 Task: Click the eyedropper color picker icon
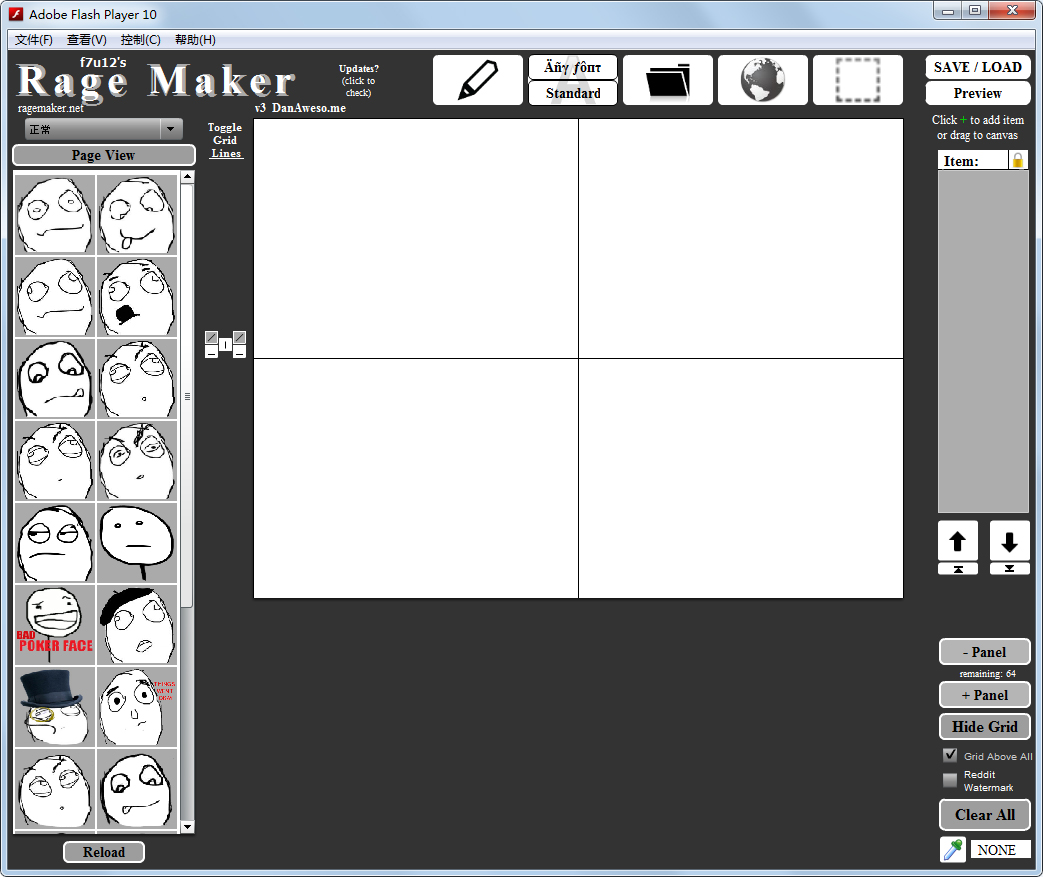(953, 850)
